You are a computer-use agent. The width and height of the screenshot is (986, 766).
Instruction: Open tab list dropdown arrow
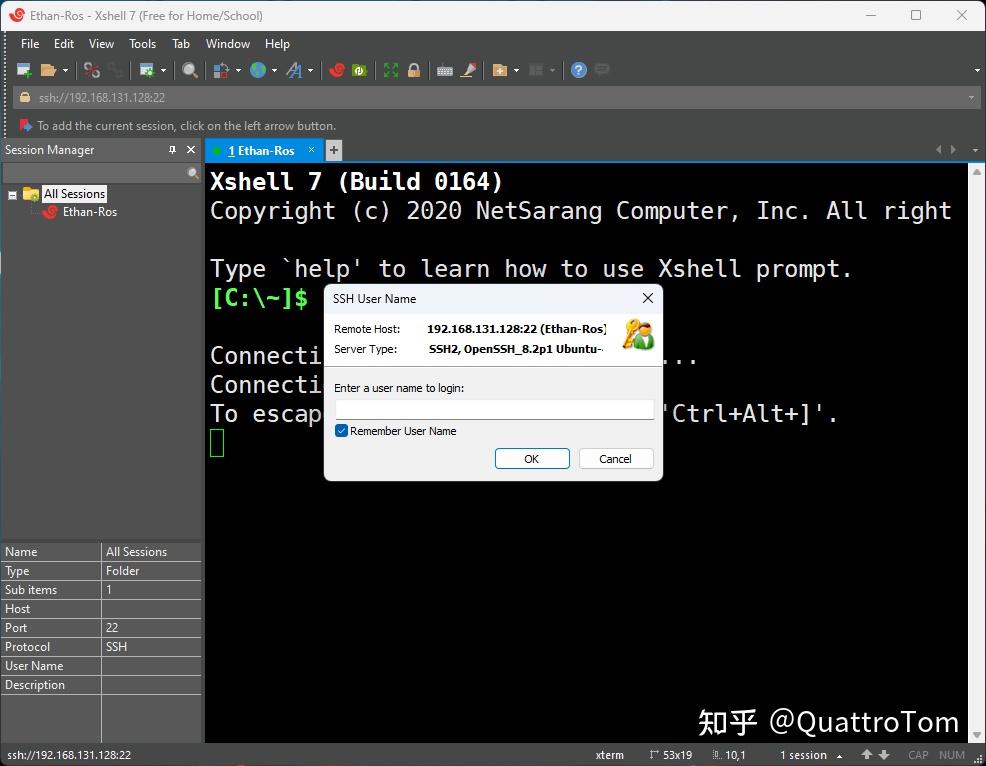click(975, 150)
